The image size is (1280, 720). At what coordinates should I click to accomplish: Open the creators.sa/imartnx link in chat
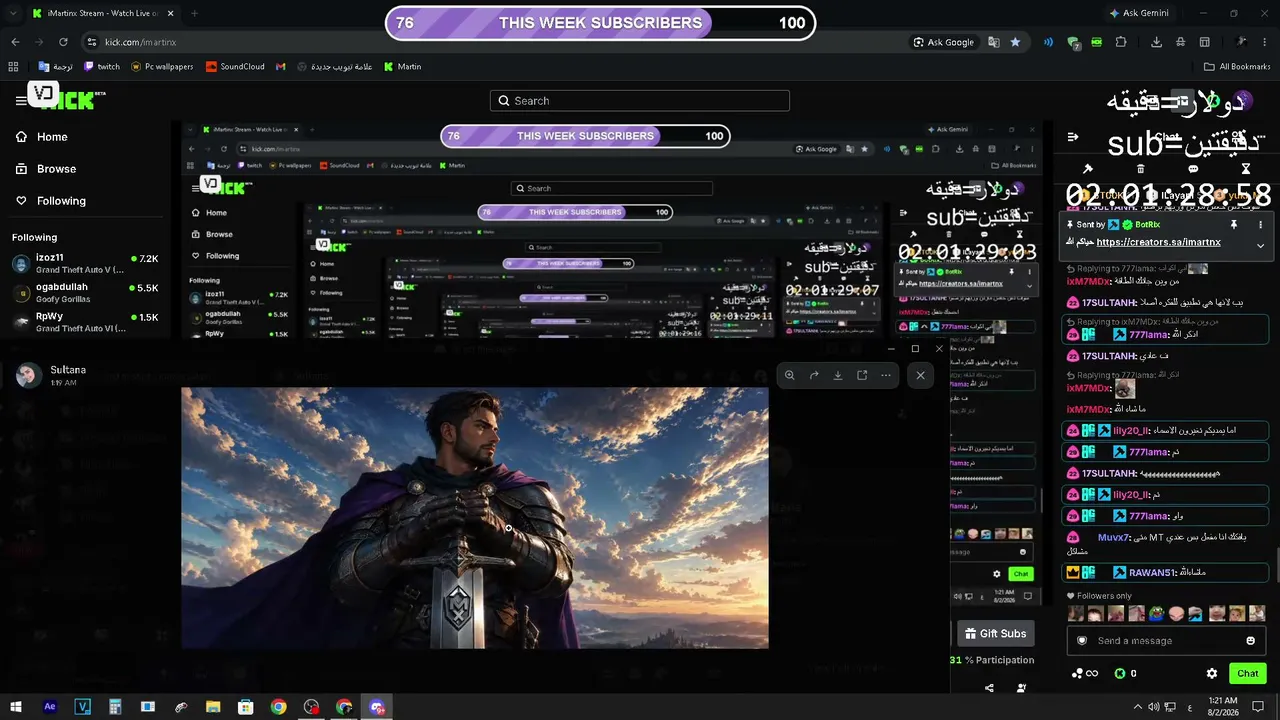(x=1158, y=242)
